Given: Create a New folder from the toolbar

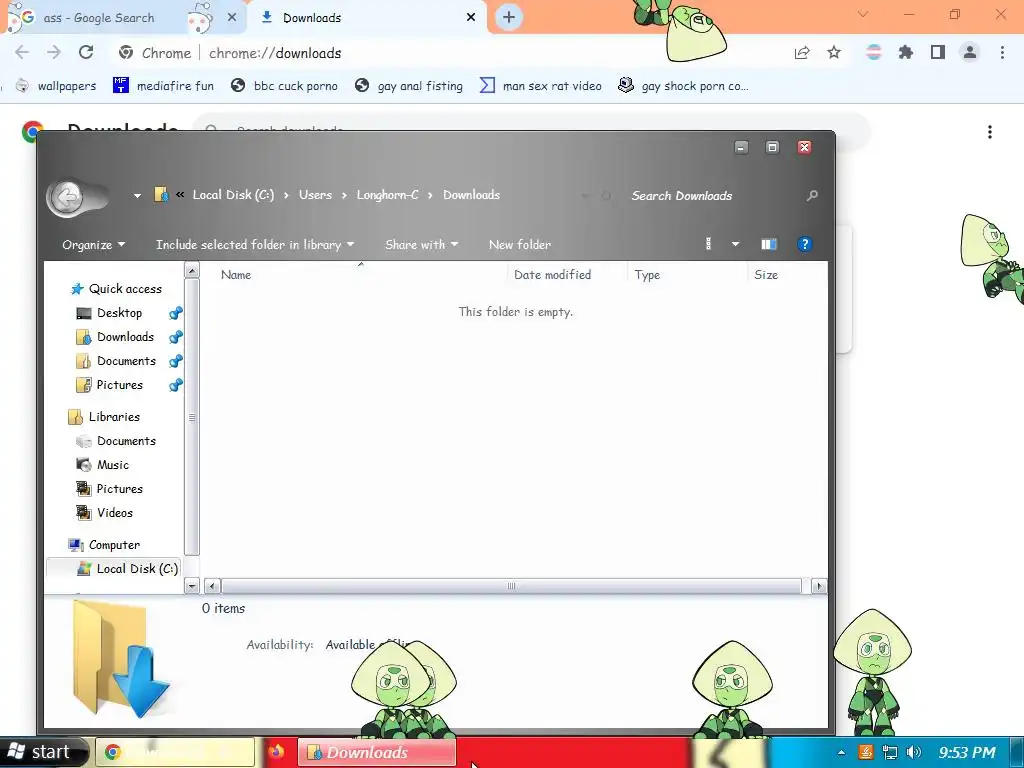Looking at the screenshot, I should [x=520, y=244].
